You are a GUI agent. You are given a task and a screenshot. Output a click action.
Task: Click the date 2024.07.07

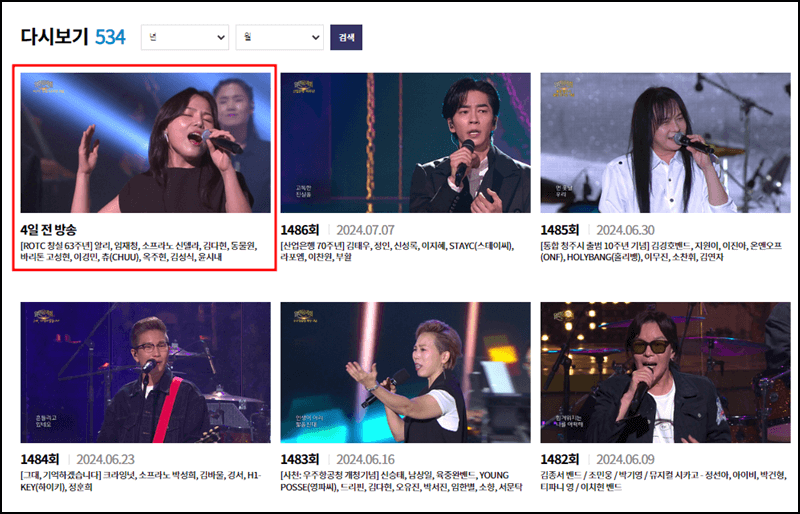(x=365, y=230)
